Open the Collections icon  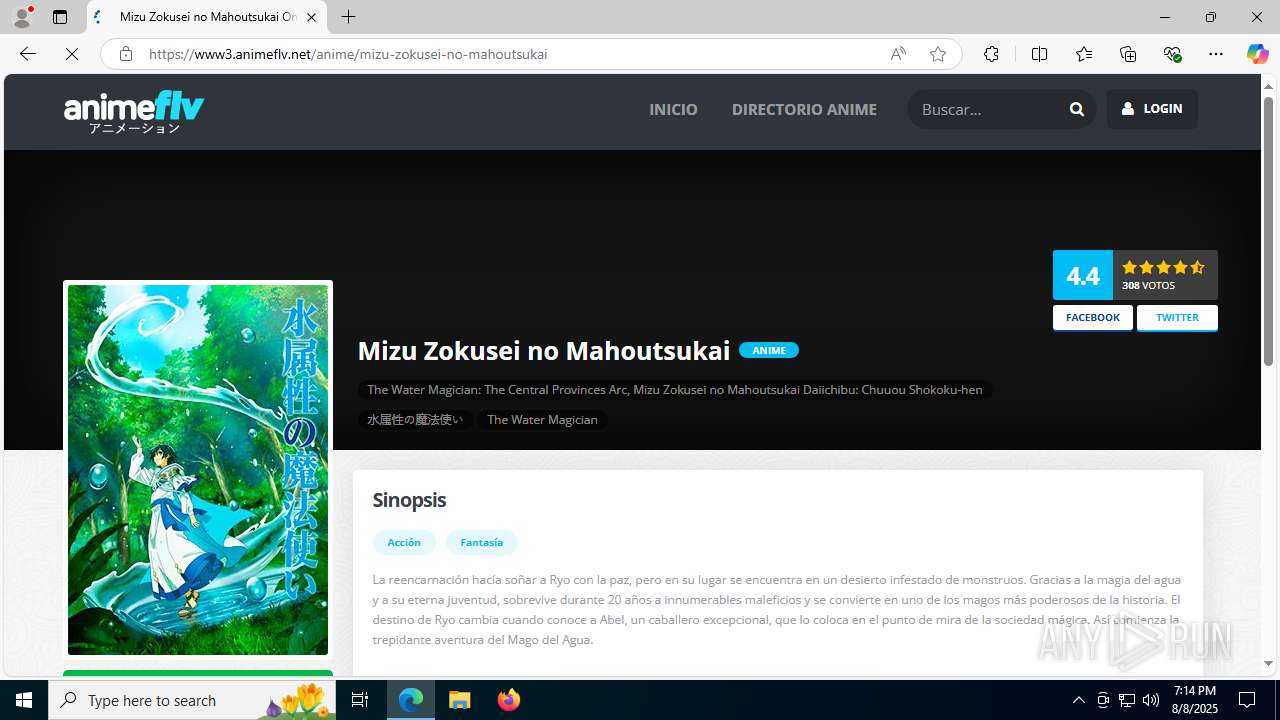[1128, 54]
